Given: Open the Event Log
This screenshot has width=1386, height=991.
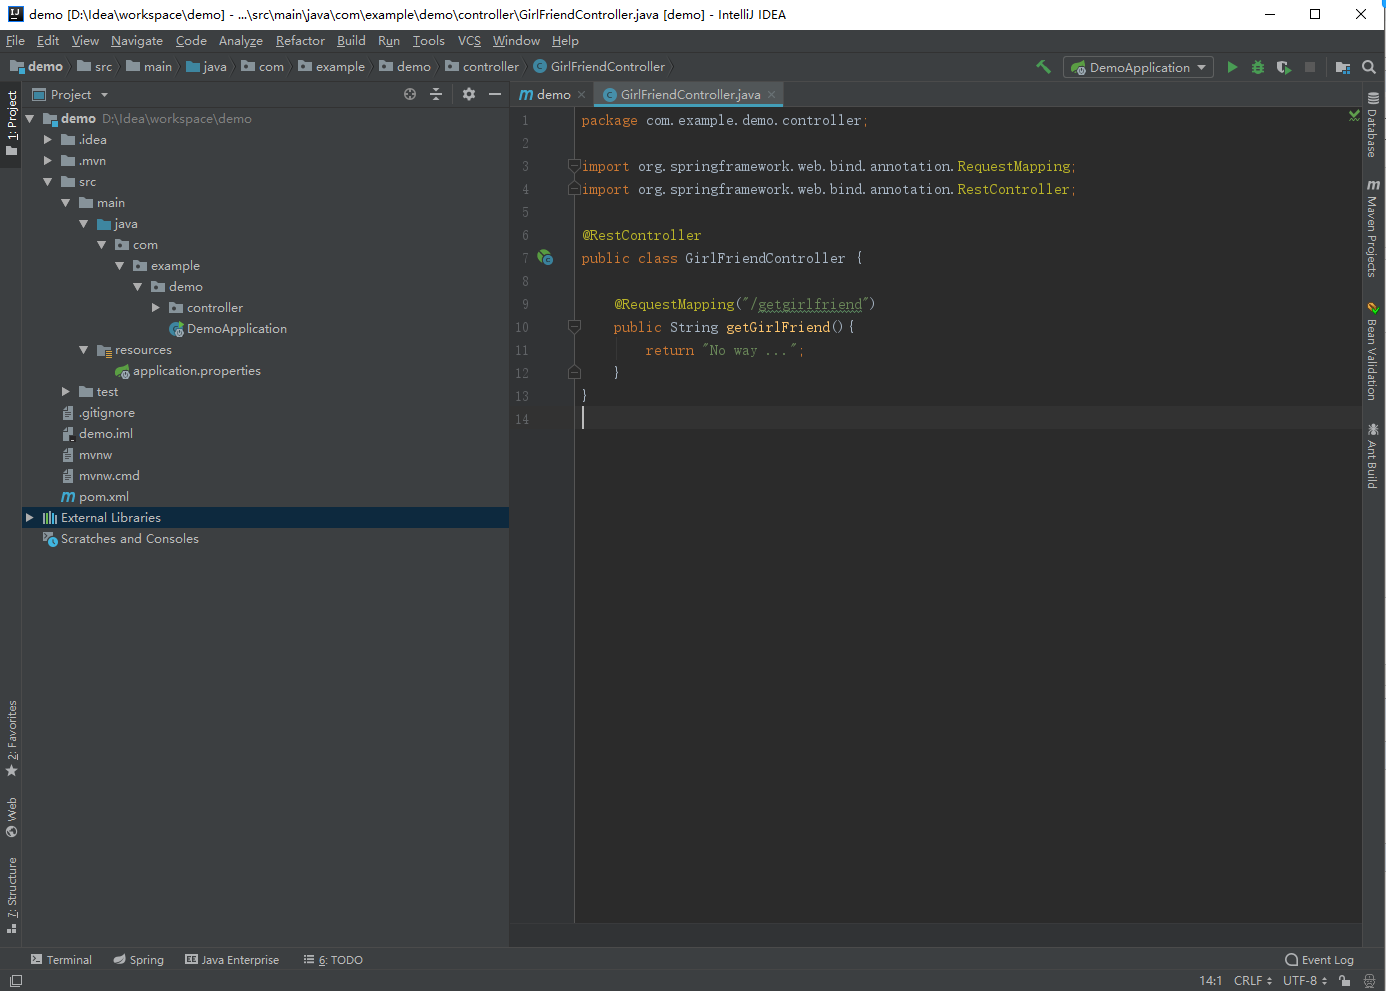Looking at the screenshot, I should click(x=1319, y=959).
